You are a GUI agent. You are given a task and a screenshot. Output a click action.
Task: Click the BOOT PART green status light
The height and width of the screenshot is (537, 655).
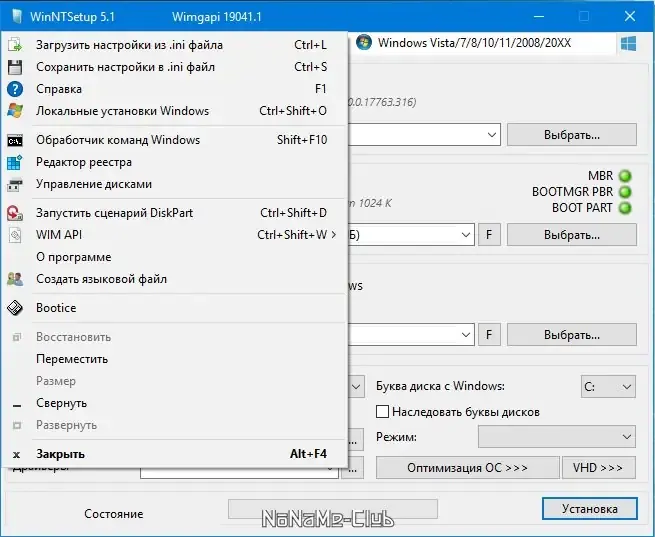point(625,208)
